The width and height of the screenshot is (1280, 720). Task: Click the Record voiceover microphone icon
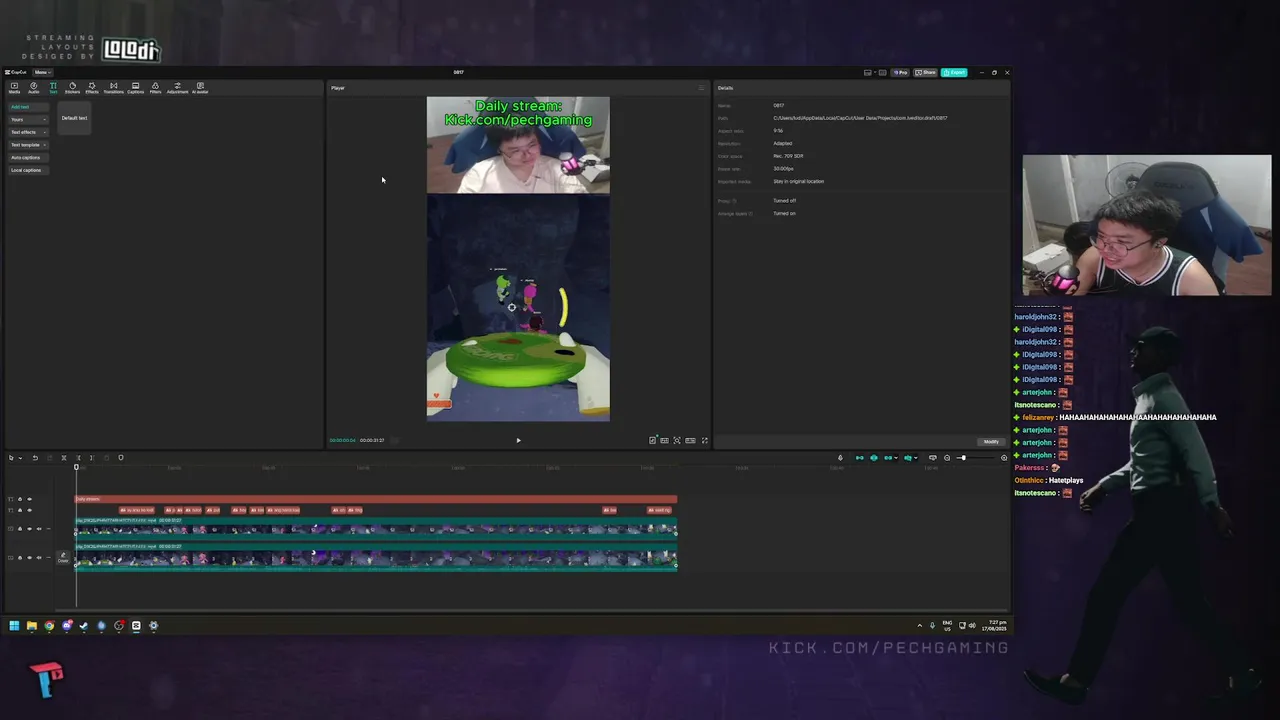click(840, 458)
